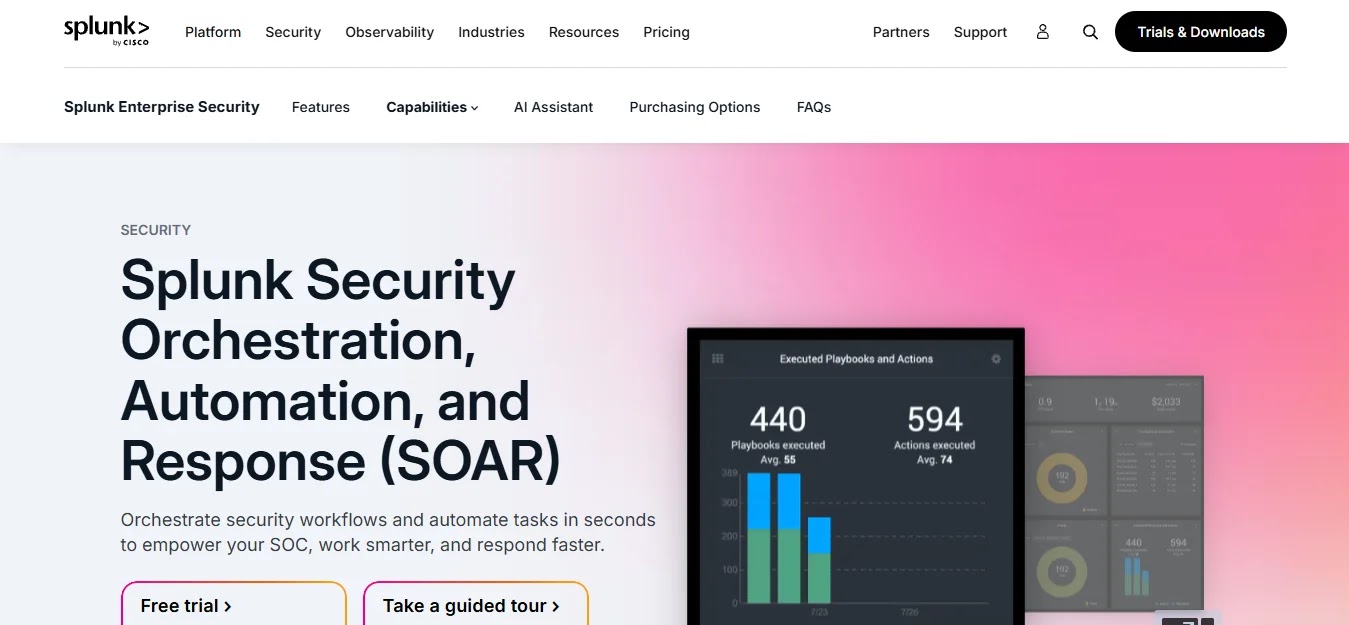Click Take a guided tour button
Image resolution: width=1349 pixels, height=625 pixels.
click(x=476, y=604)
